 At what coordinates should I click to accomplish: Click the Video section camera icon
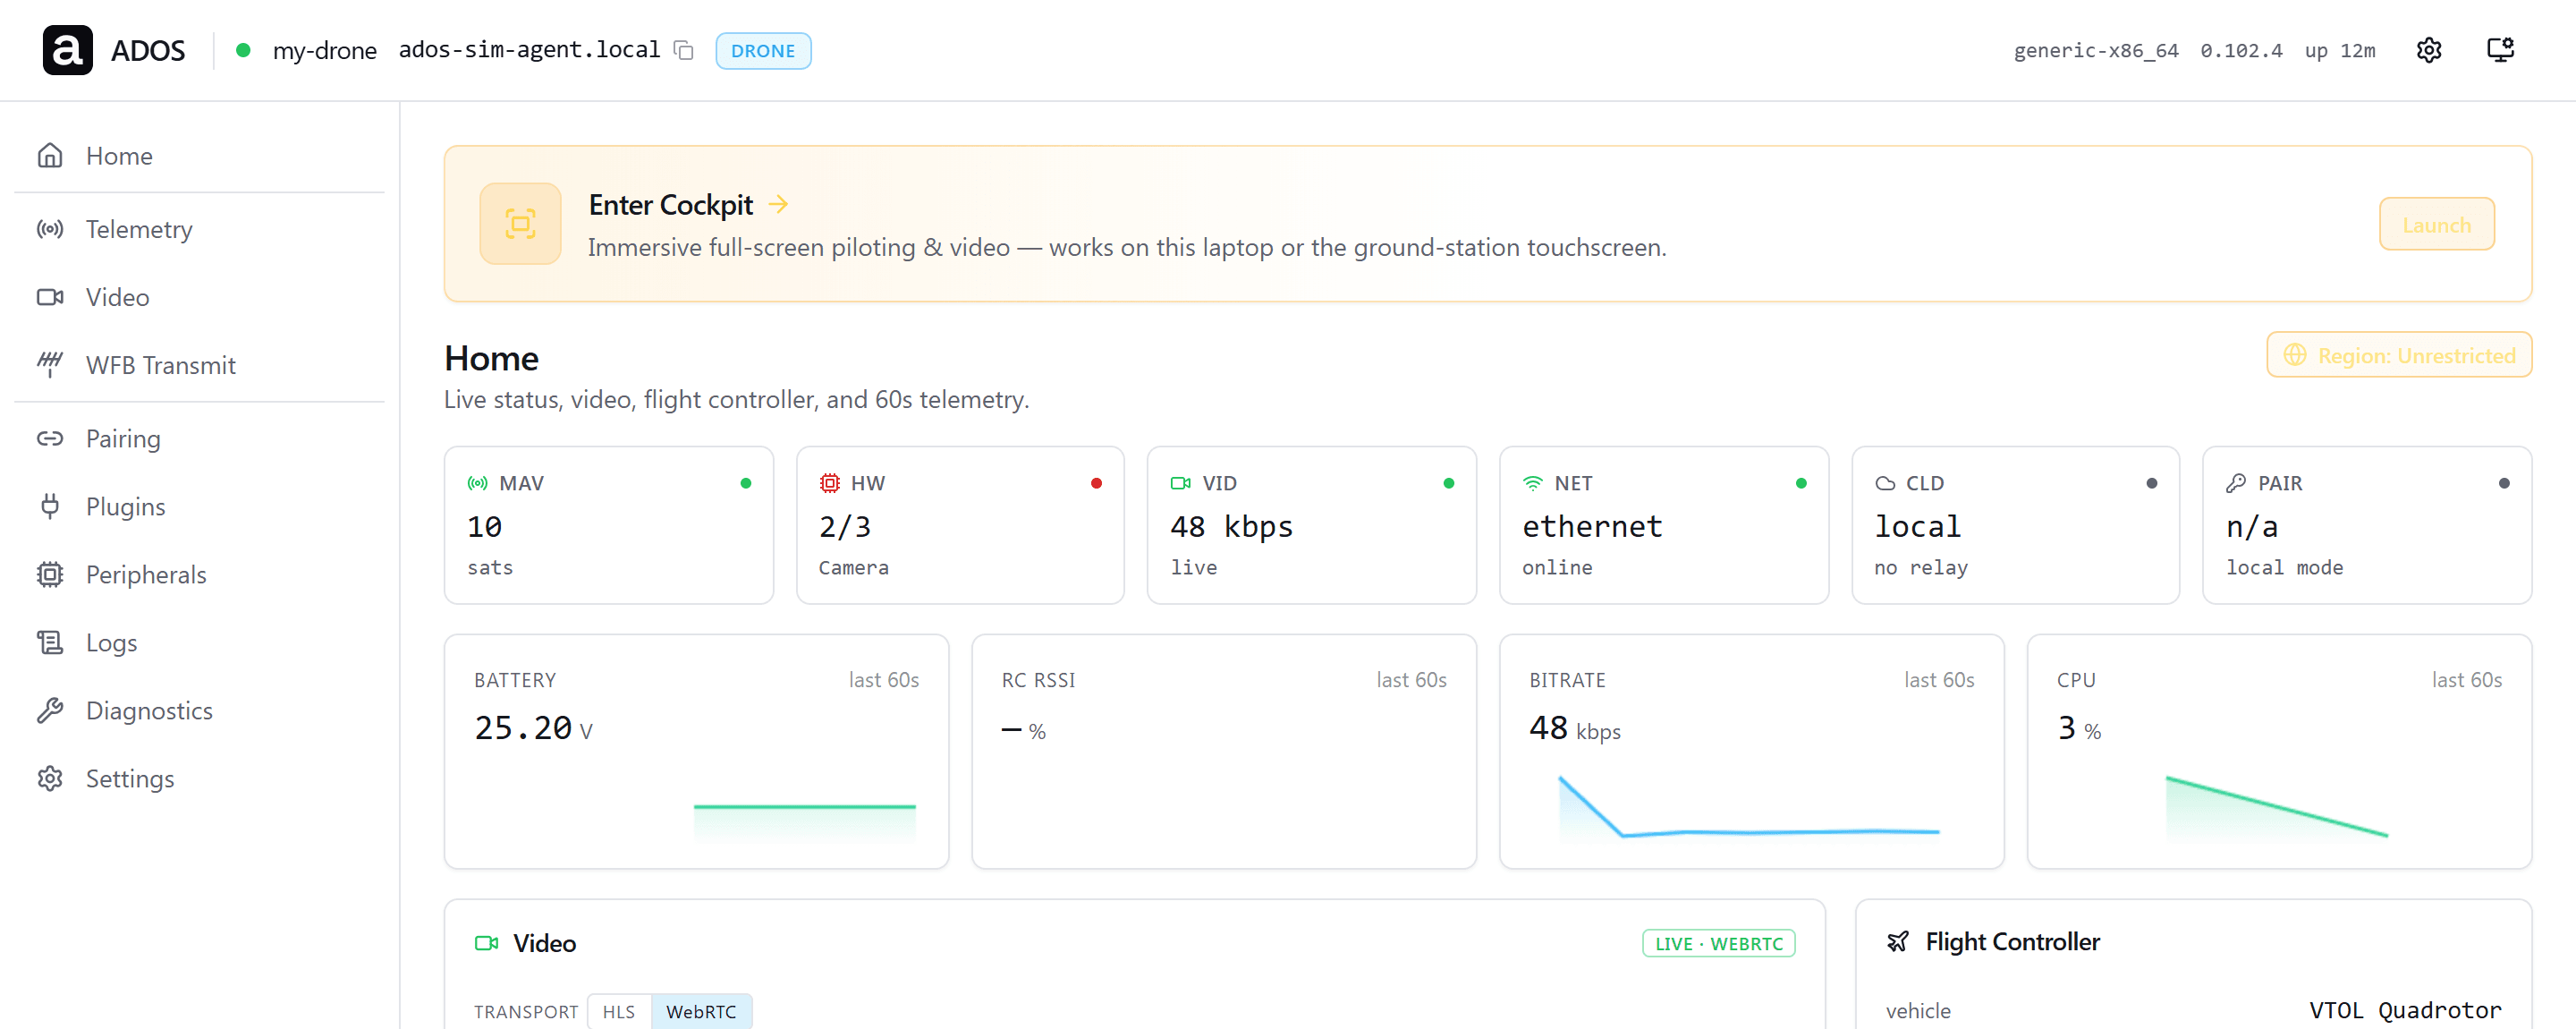[x=486, y=943]
